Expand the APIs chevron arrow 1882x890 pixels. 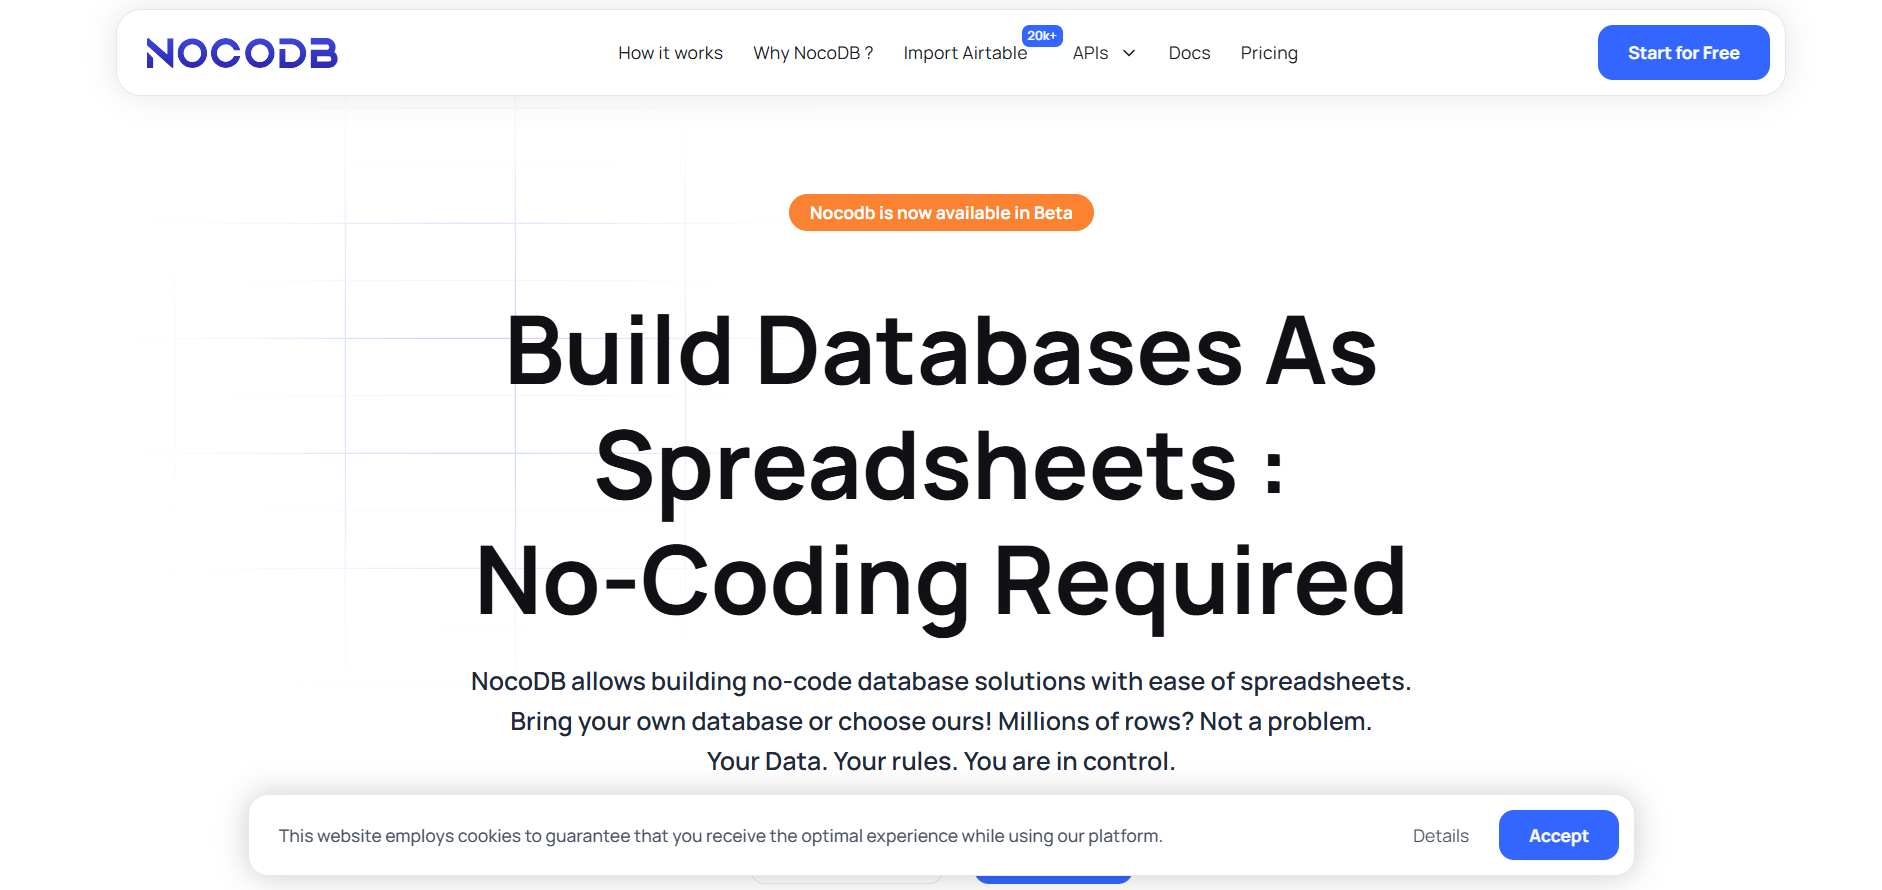tap(1129, 53)
